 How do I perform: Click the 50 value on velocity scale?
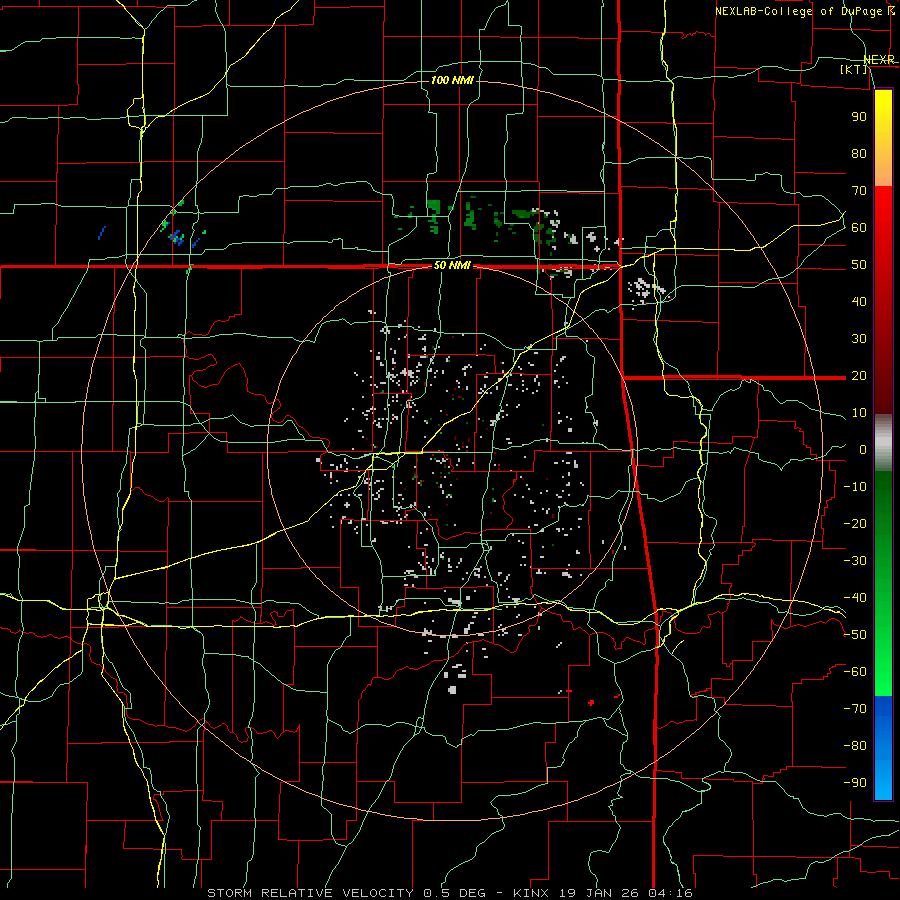[859, 265]
